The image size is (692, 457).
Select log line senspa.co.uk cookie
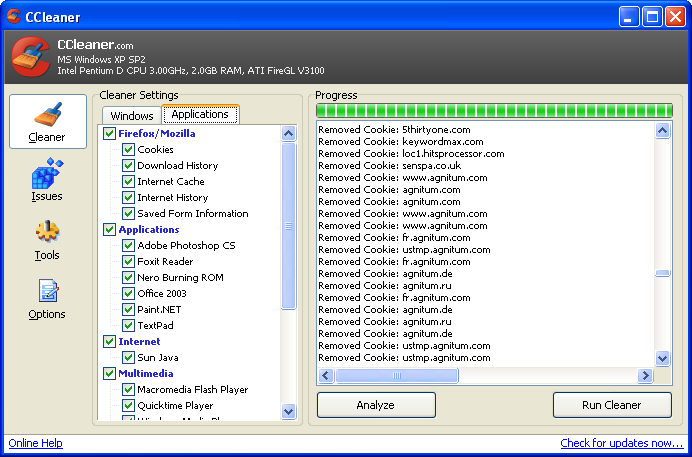(x=390, y=165)
